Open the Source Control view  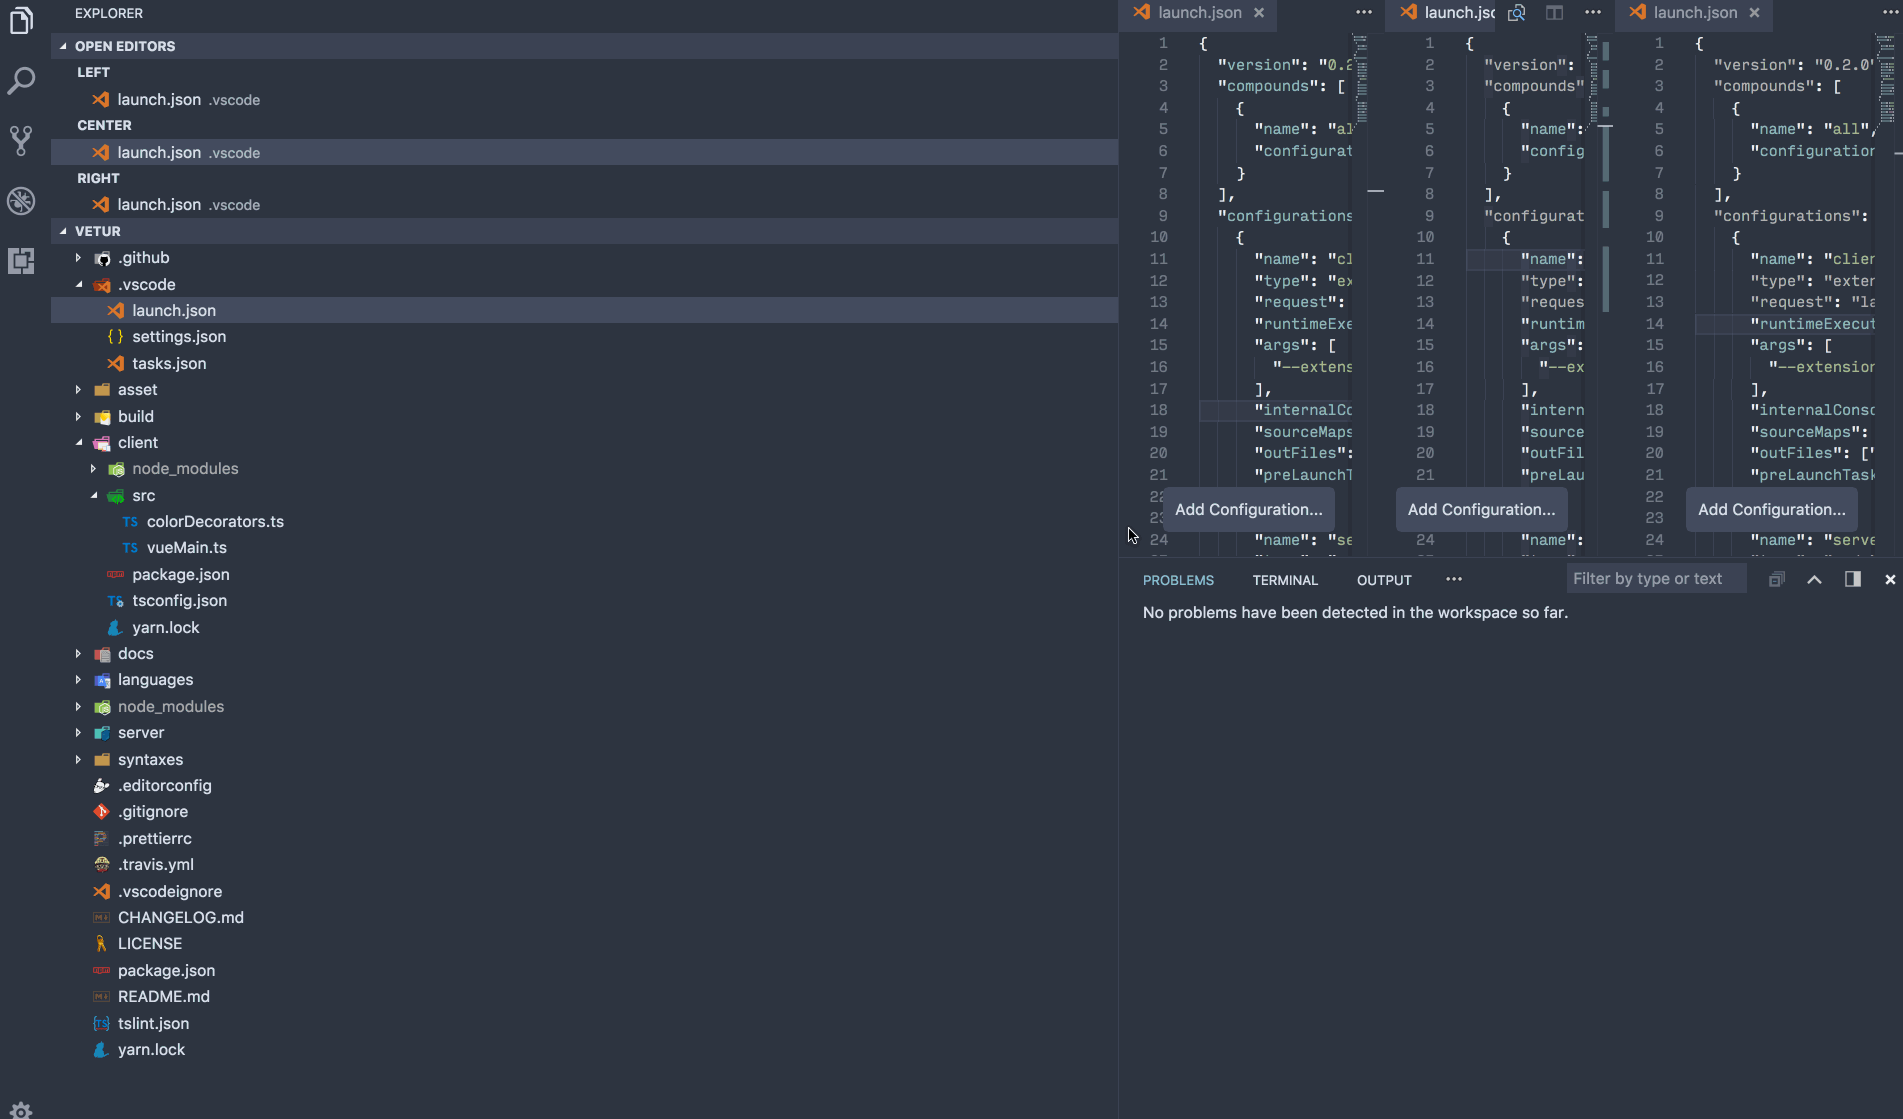click(x=21, y=140)
